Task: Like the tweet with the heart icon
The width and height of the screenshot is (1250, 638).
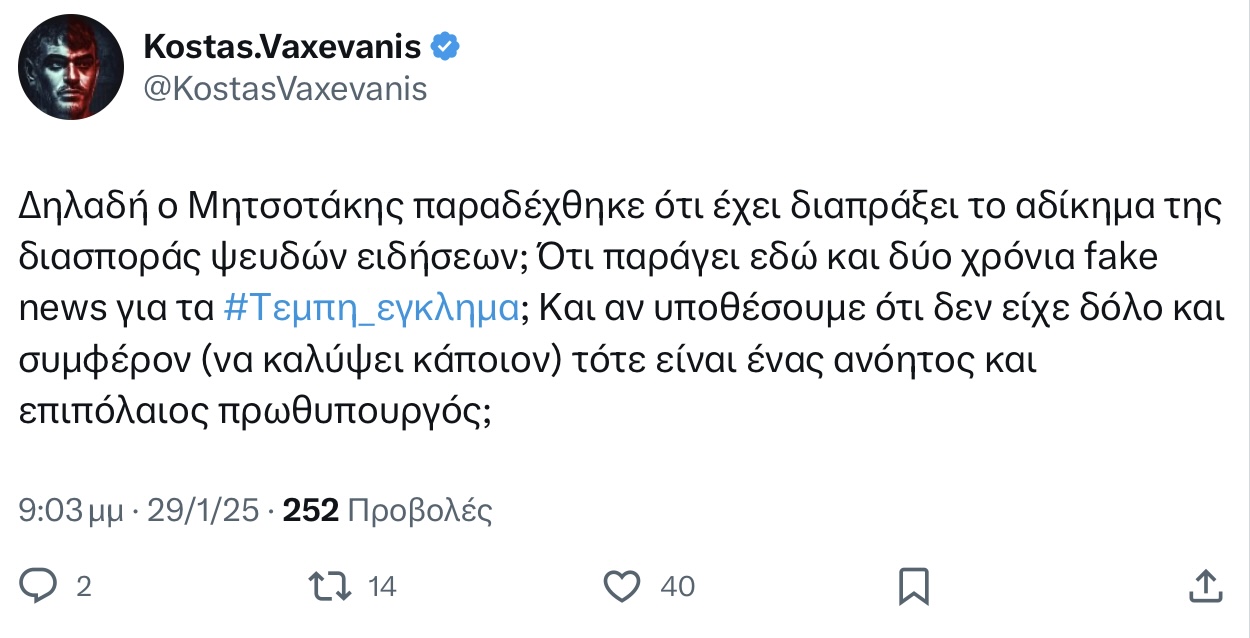Action: click(623, 585)
